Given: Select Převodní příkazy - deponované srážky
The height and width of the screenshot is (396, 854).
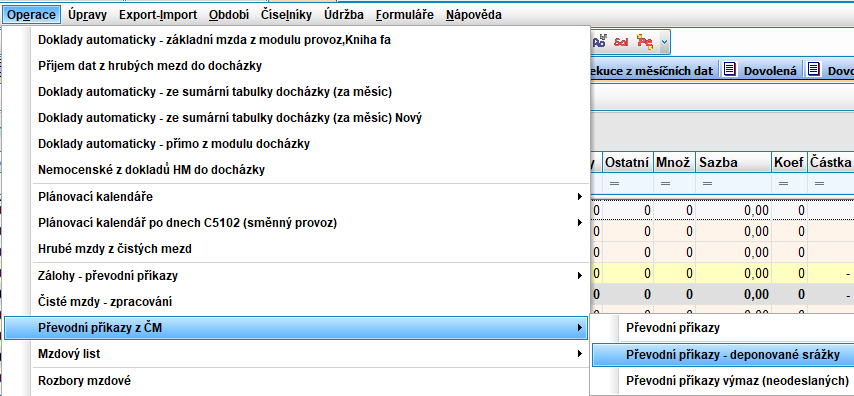Looking at the screenshot, I should click(x=723, y=355).
